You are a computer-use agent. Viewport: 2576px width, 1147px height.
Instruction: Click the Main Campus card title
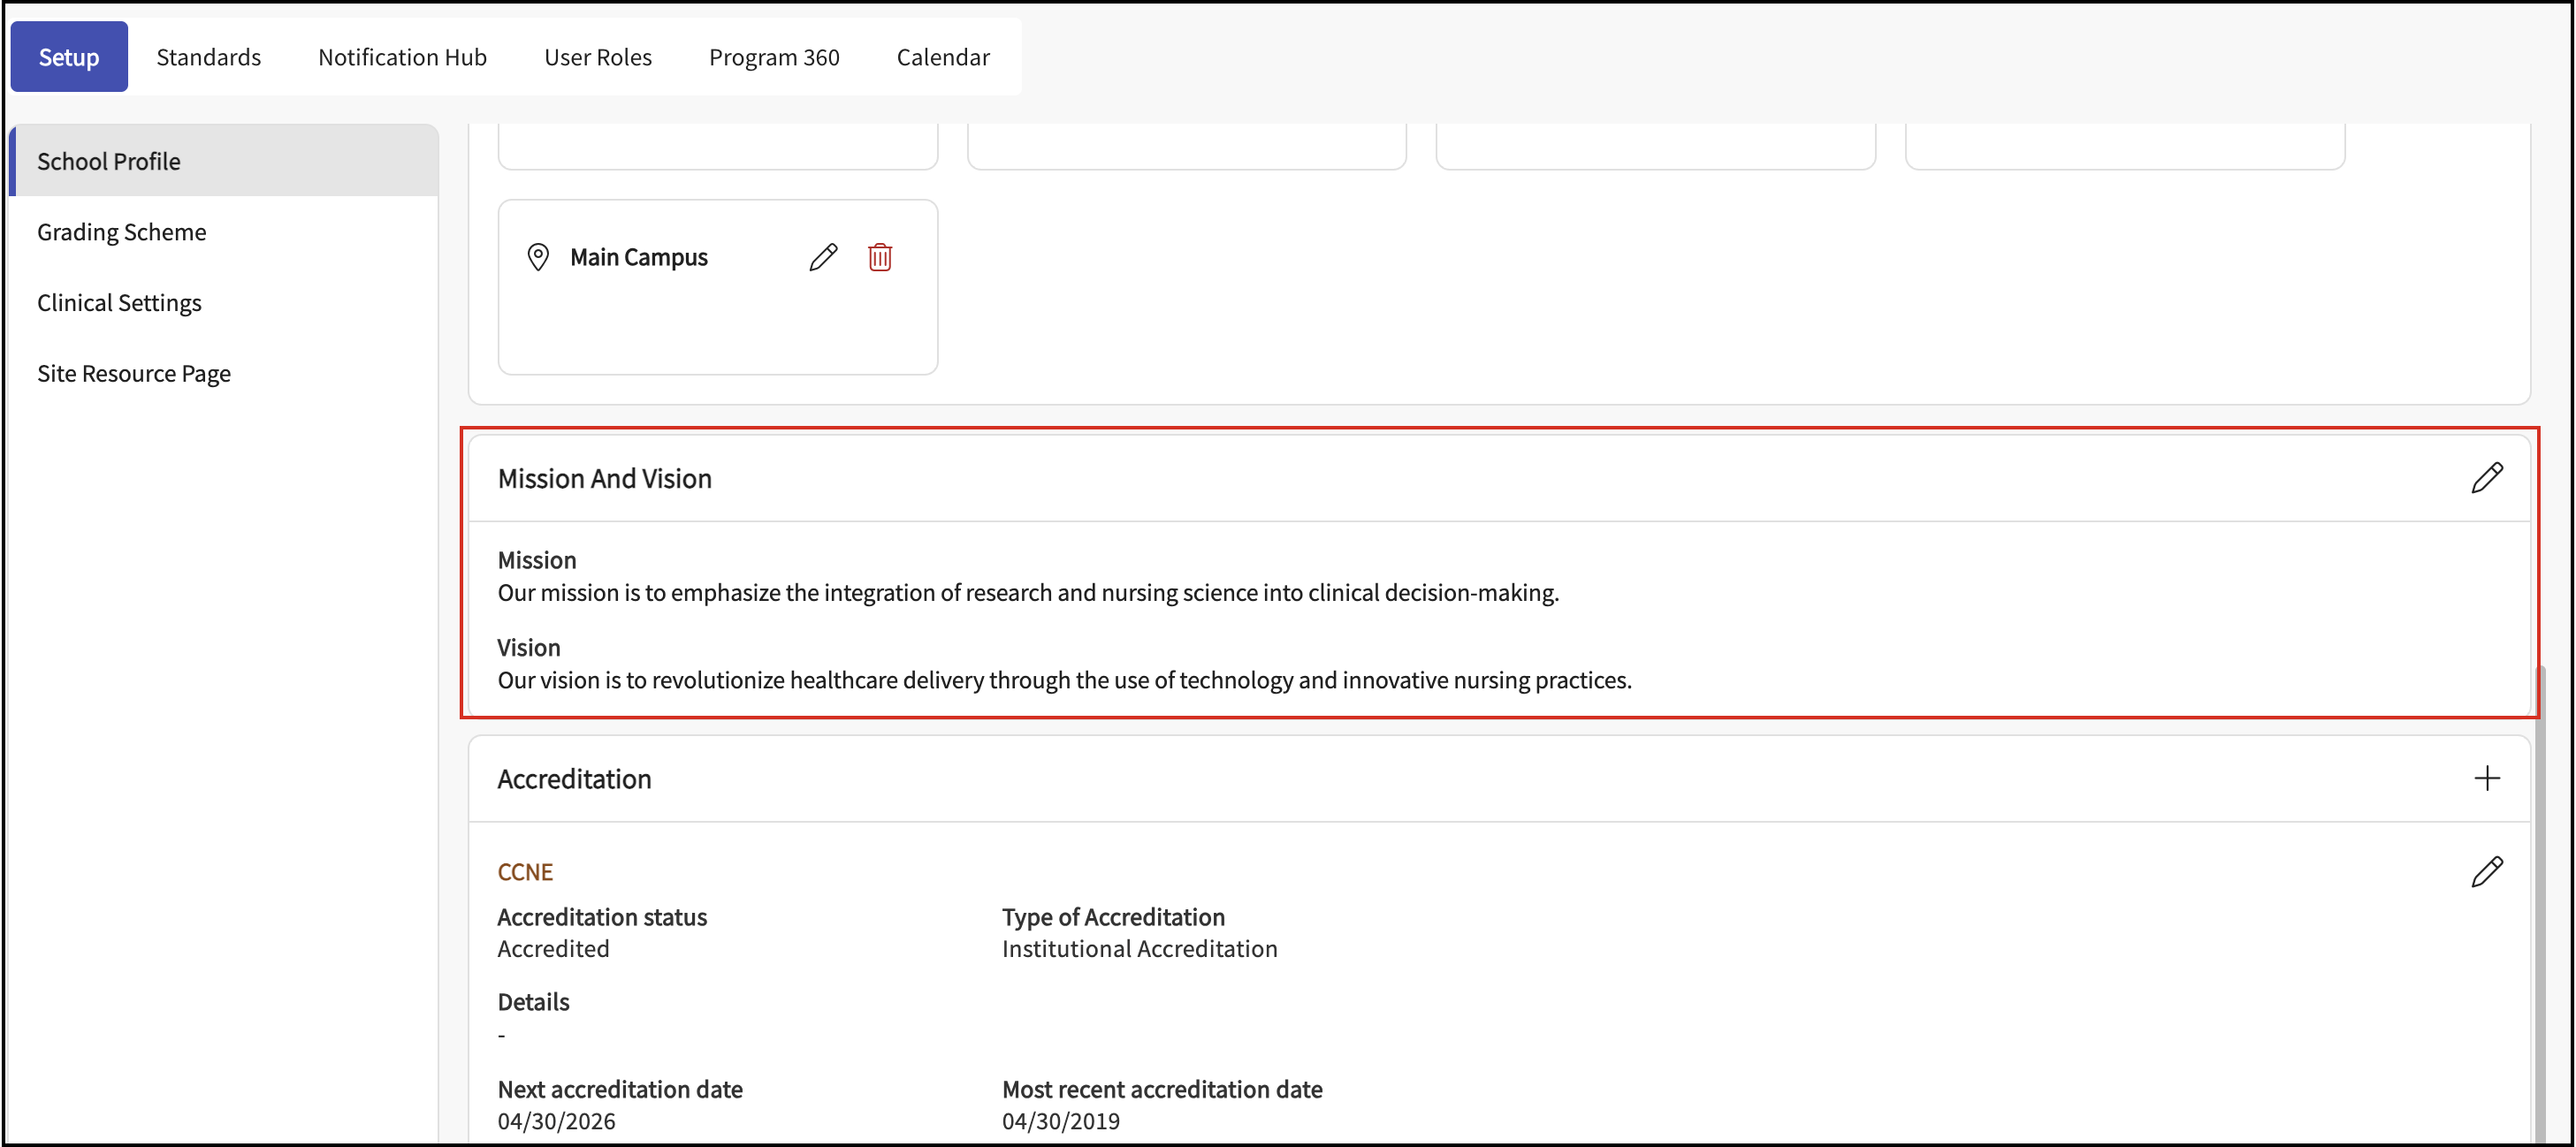coord(638,257)
